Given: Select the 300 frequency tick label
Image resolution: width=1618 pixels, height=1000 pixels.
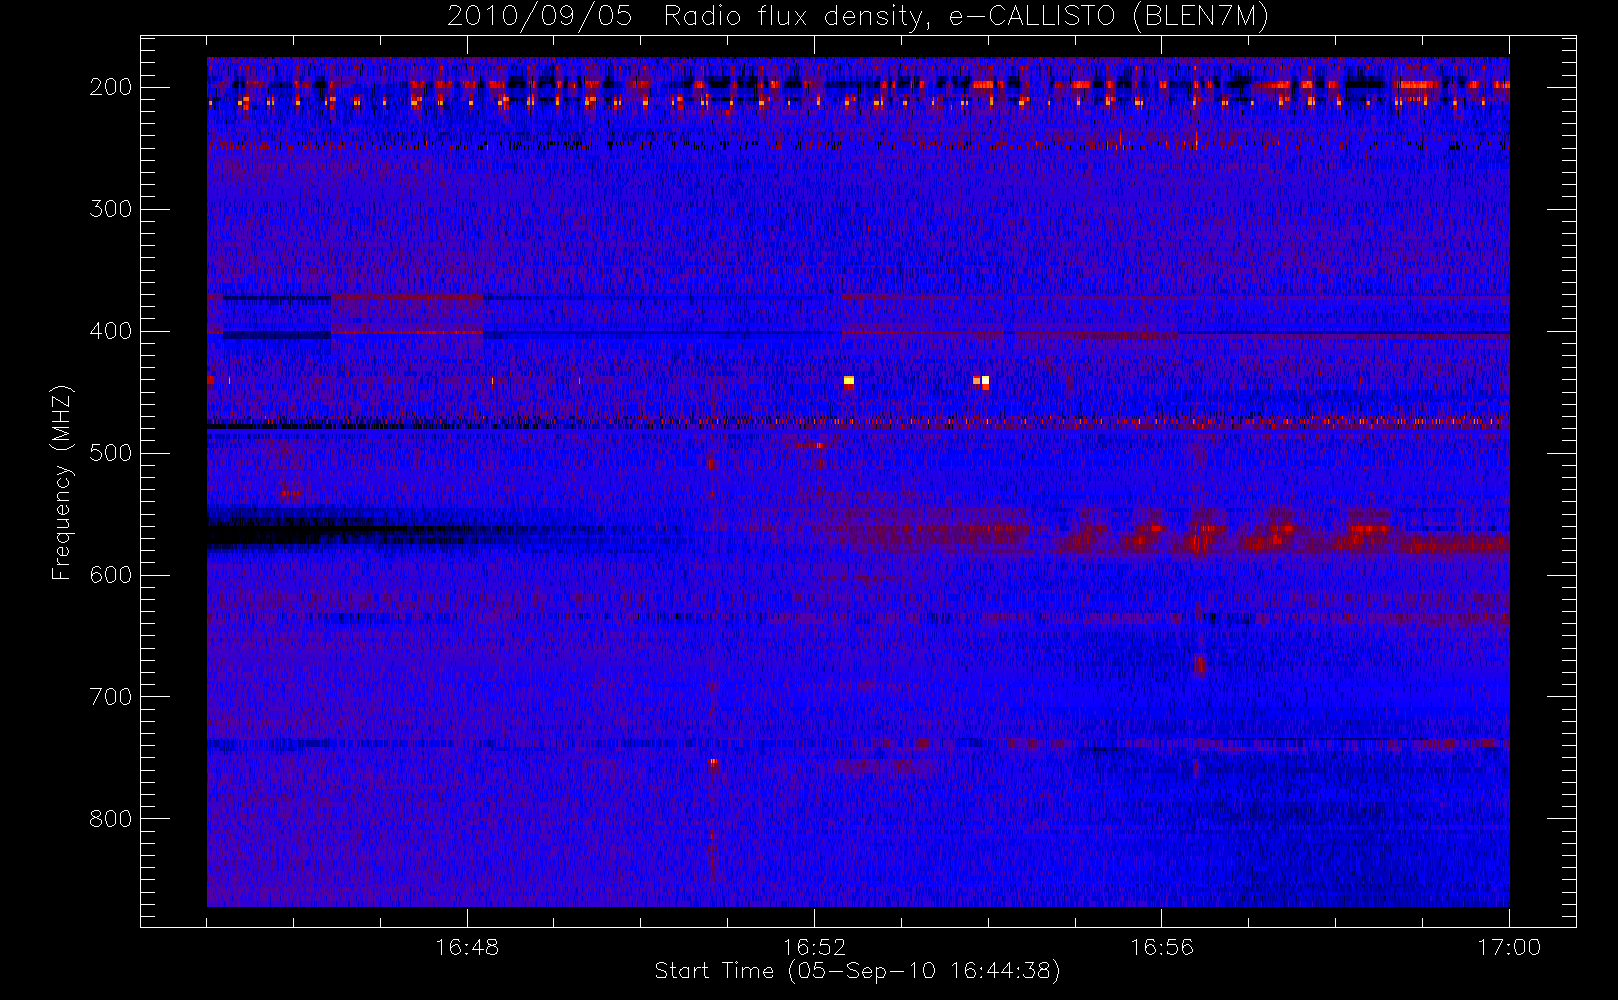Looking at the screenshot, I should (x=111, y=209).
